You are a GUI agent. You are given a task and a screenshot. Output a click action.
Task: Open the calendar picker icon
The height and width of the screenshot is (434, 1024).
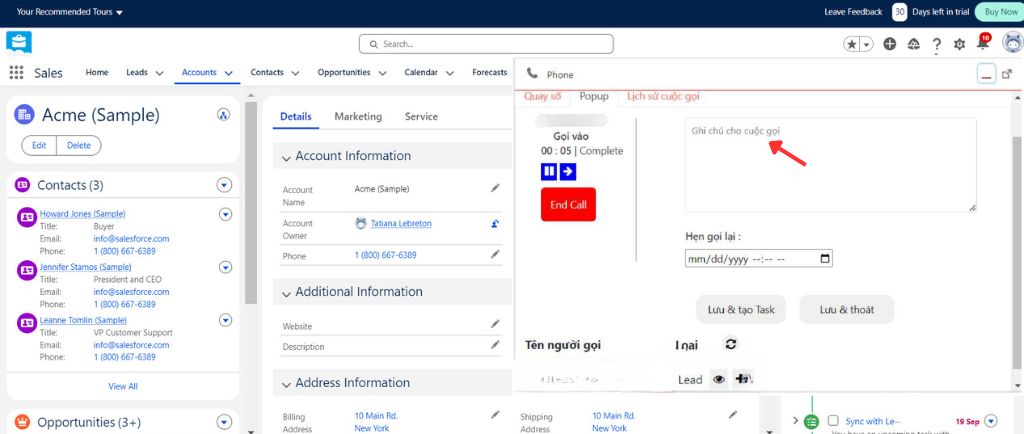tap(825, 259)
